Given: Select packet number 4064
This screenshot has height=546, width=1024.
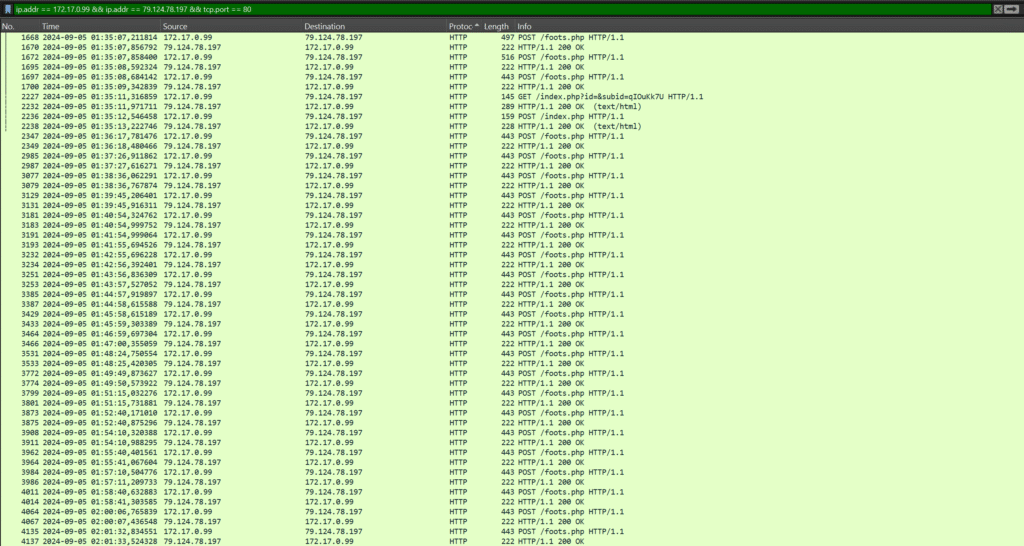Looking at the screenshot, I should pos(512,511).
